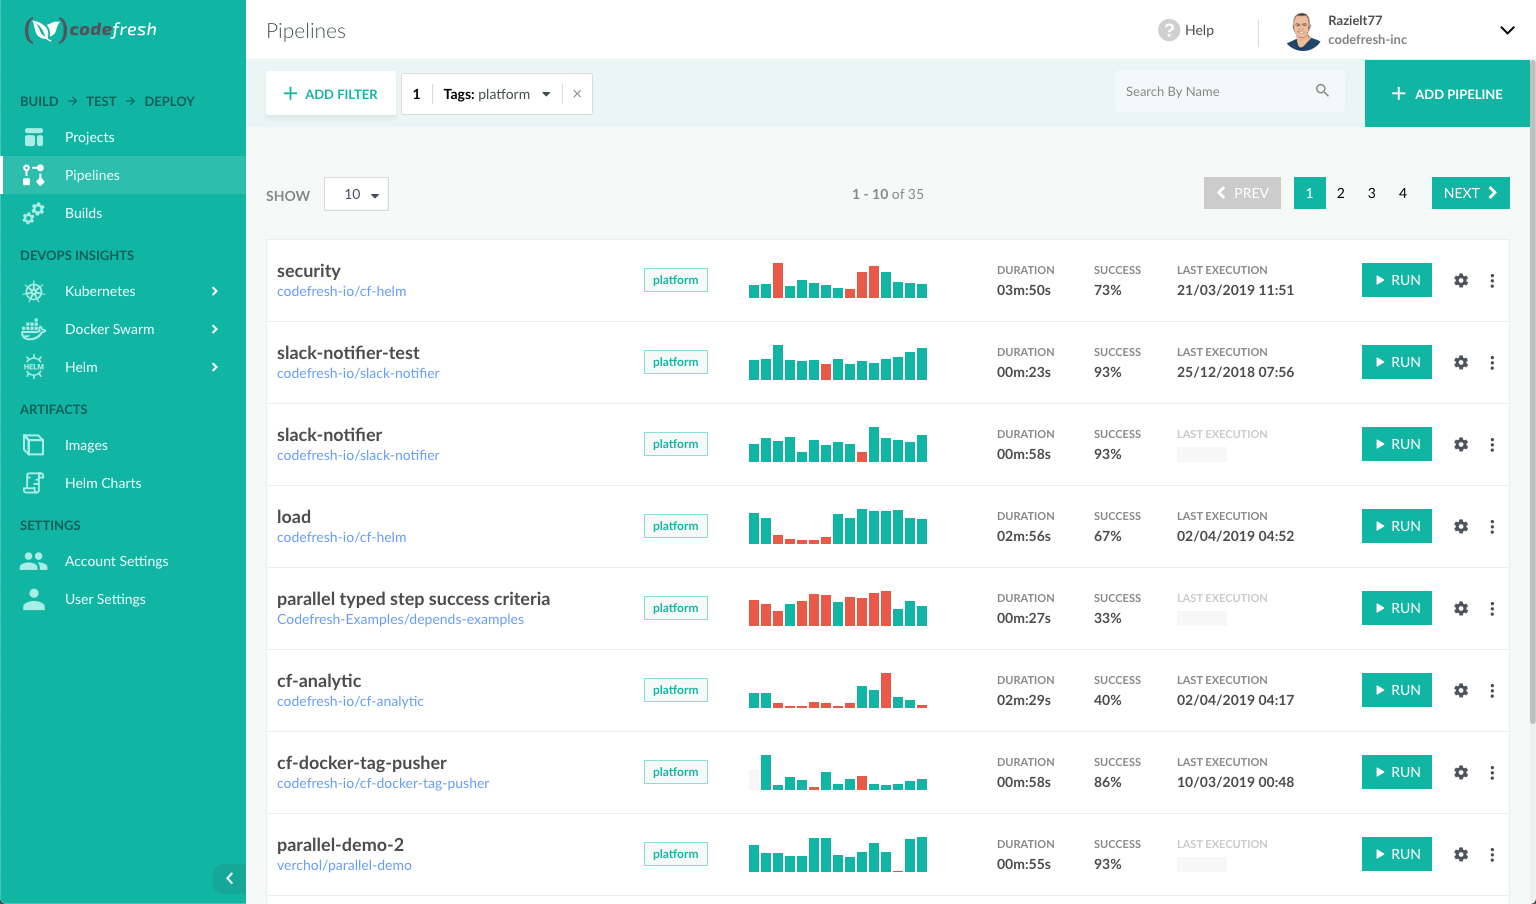Go to page 4
This screenshot has width=1536, height=904.
tap(1402, 193)
